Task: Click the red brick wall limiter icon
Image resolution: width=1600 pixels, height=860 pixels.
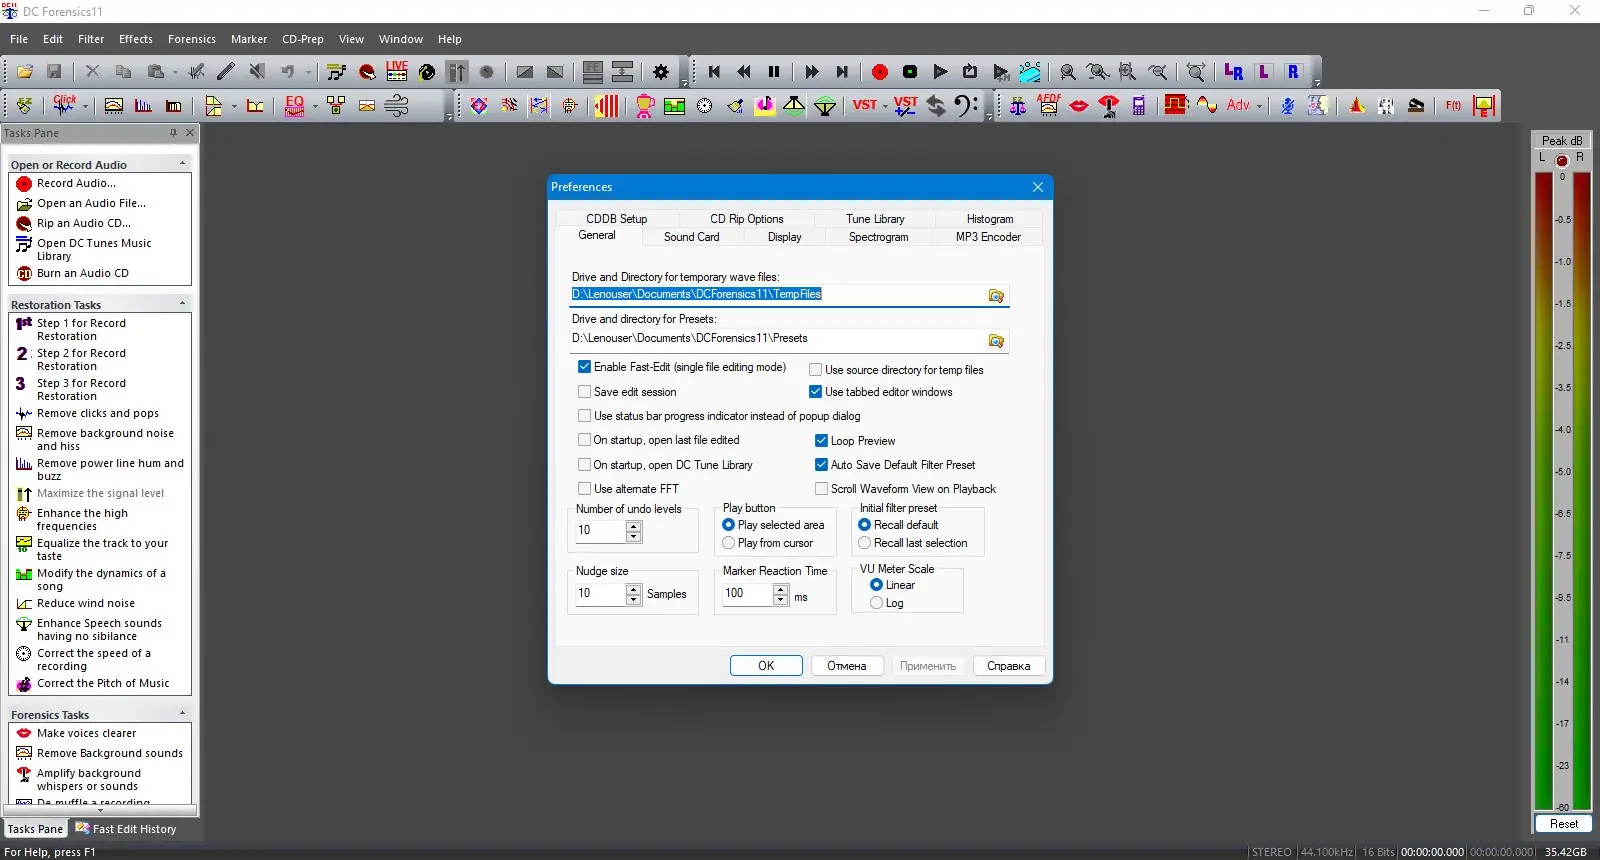Action: (x=1175, y=105)
